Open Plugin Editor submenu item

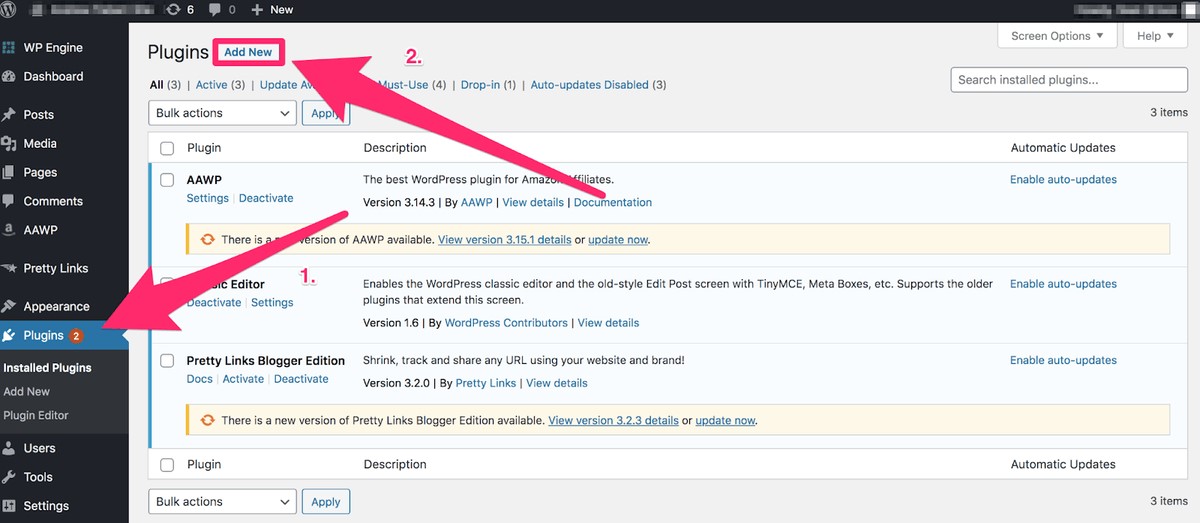[x=36, y=415]
